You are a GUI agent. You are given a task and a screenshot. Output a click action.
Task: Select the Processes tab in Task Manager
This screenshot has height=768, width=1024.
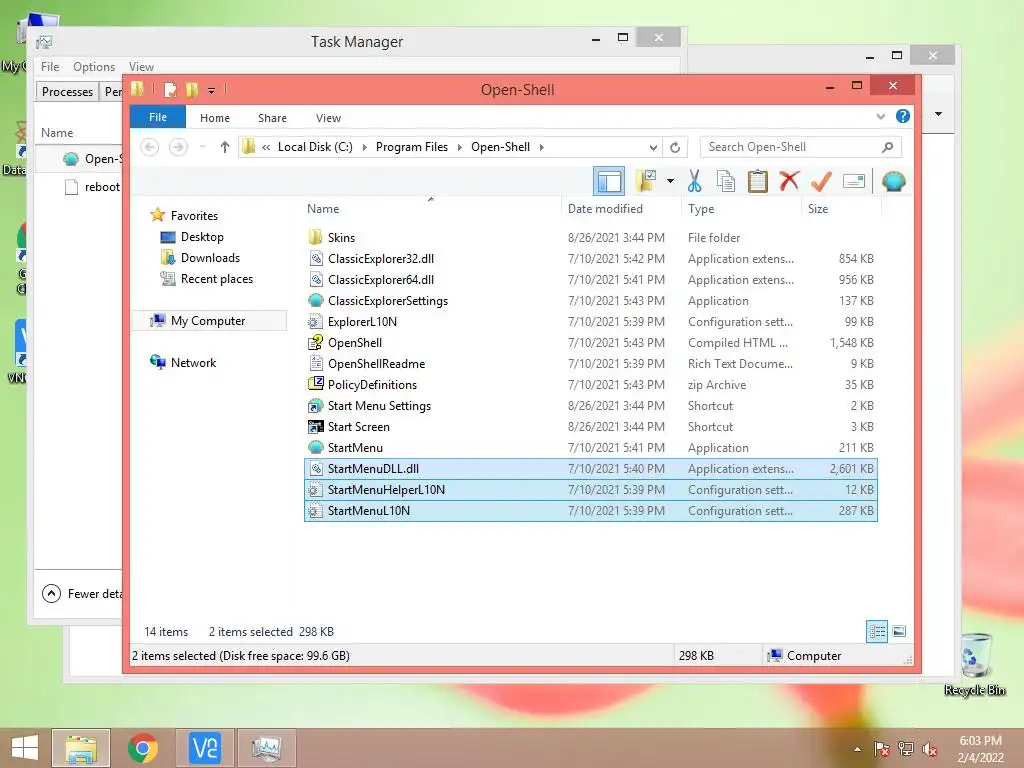[67, 91]
